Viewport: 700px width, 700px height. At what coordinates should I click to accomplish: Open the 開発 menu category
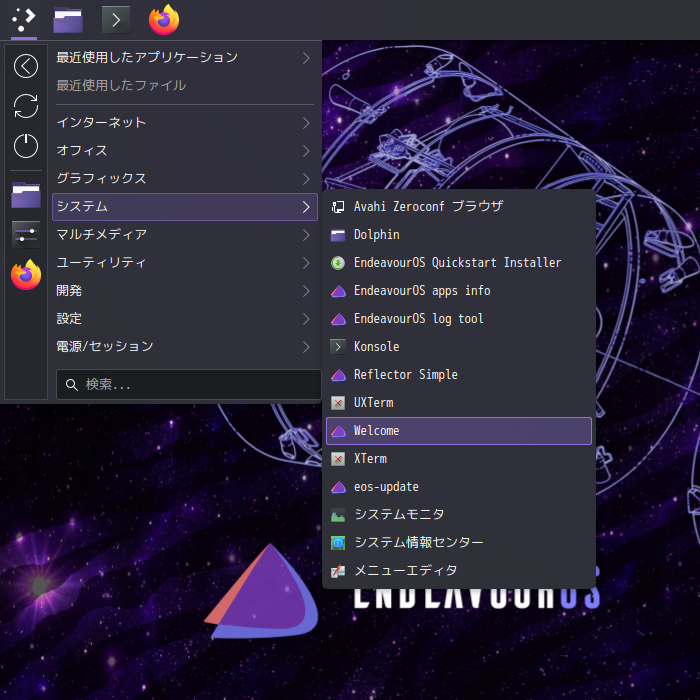click(x=185, y=291)
